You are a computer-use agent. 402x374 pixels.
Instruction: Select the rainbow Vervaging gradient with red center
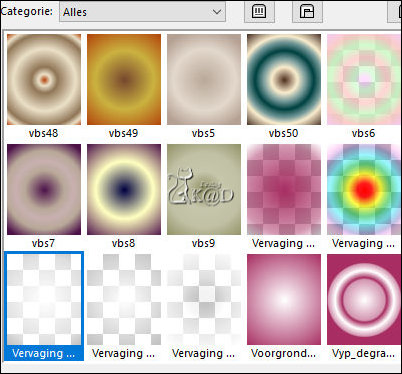click(x=364, y=189)
